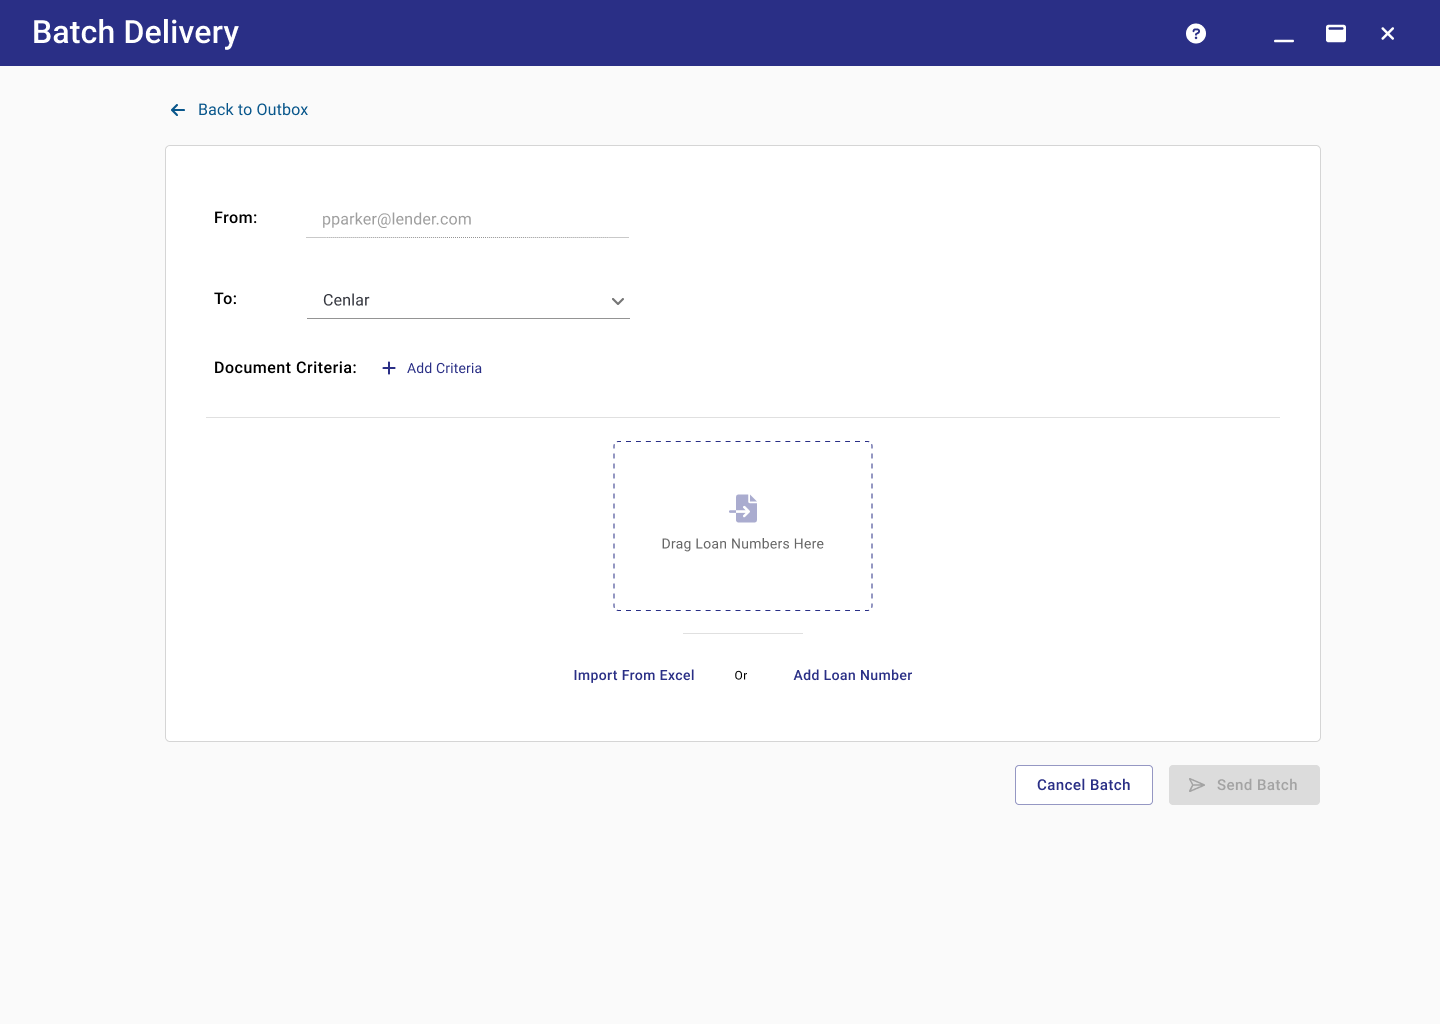This screenshot has width=1440, height=1024.
Task: Expand the To dropdown chevron
Action: [618, 301]
